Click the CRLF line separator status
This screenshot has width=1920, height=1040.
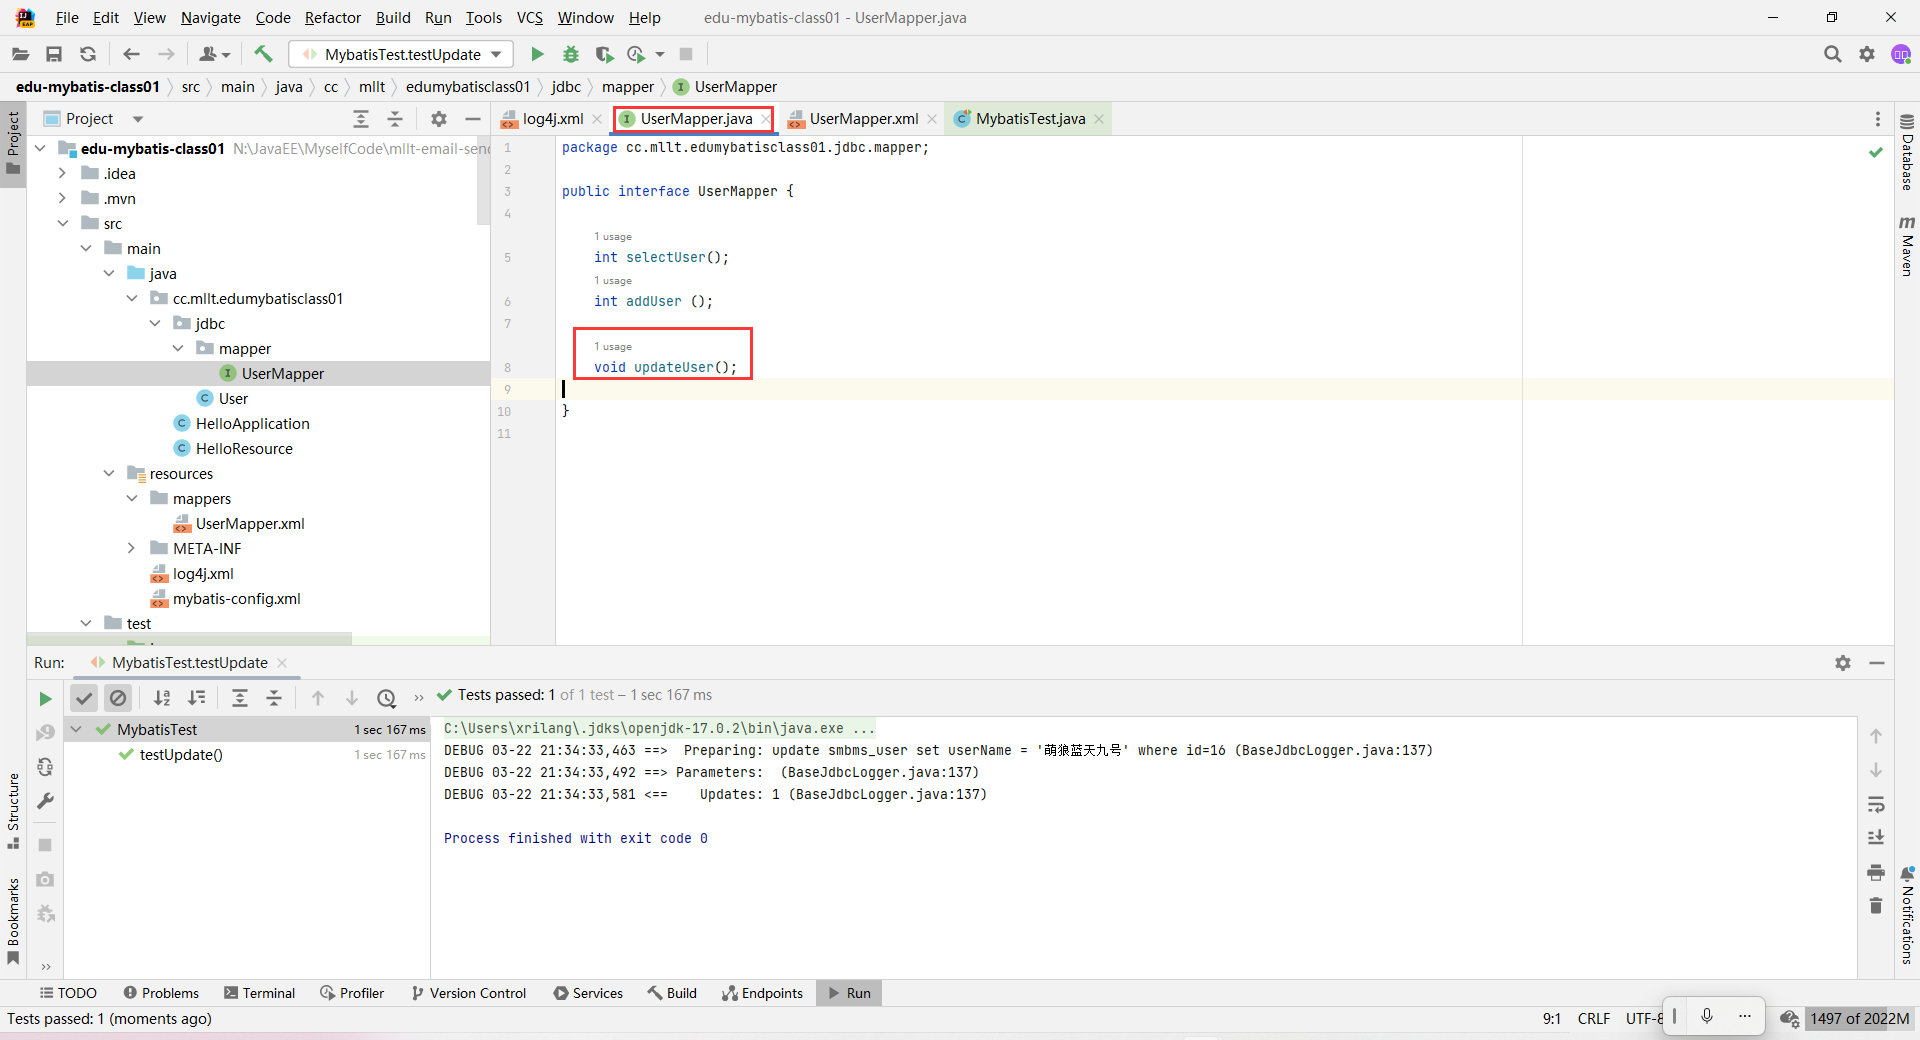[x=1593, y=1019]
